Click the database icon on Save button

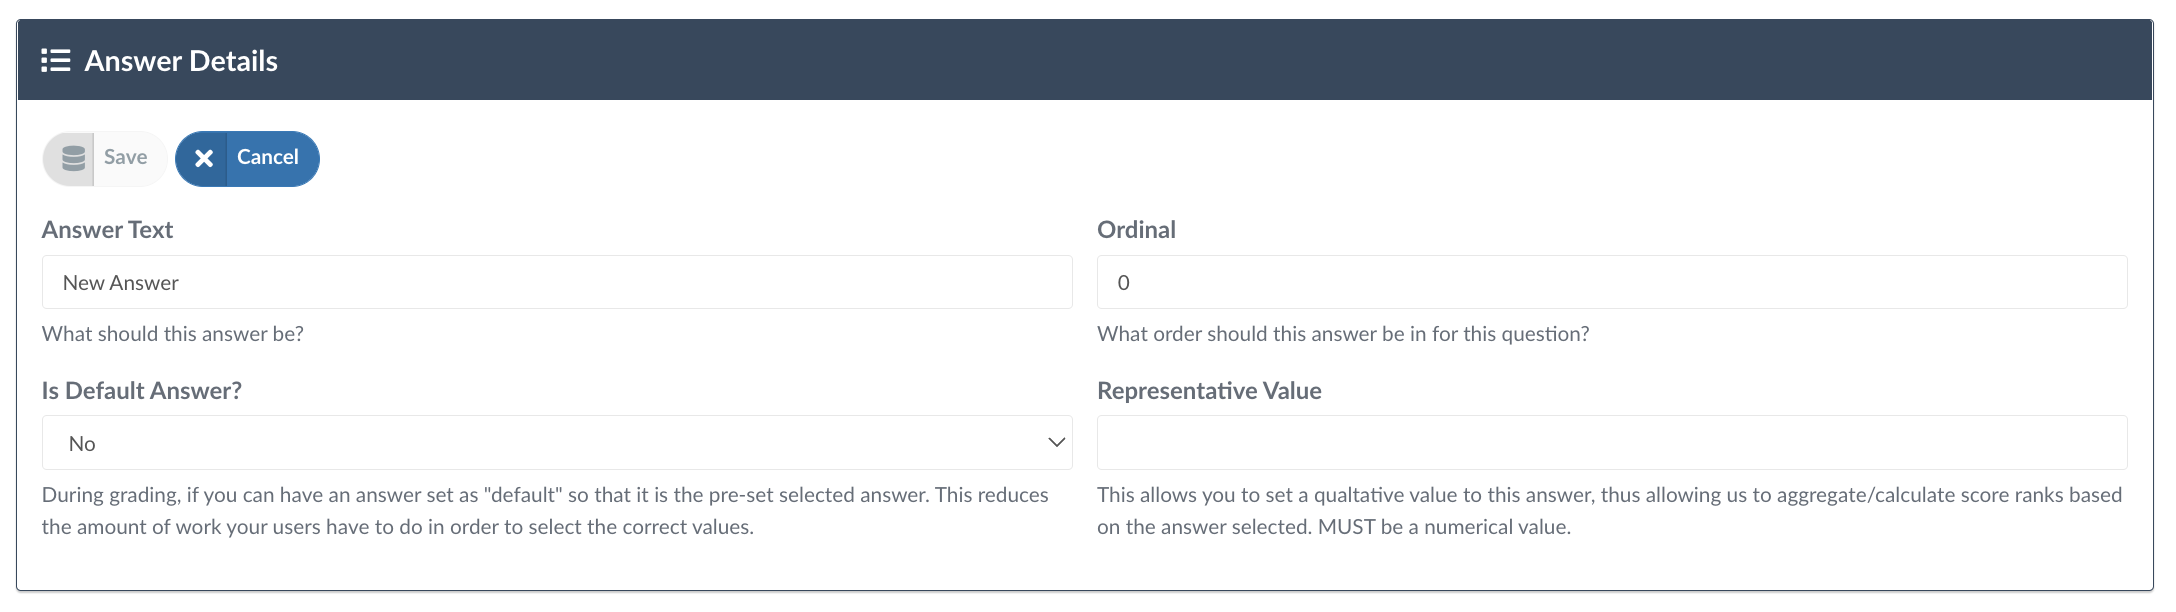(x=73, y=158)
